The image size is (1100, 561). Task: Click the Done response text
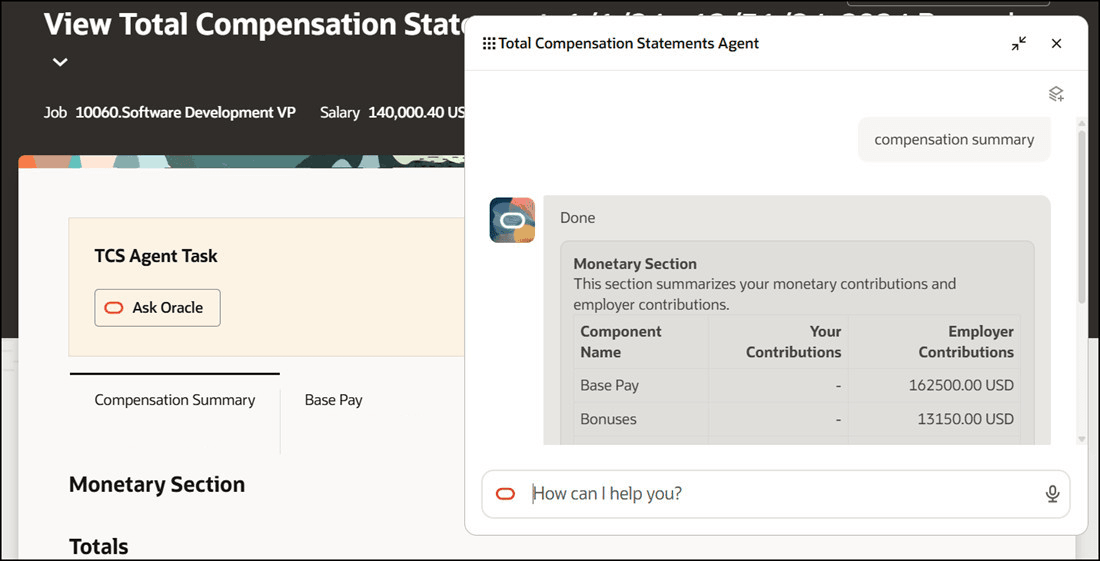click(x=577, y=218)
